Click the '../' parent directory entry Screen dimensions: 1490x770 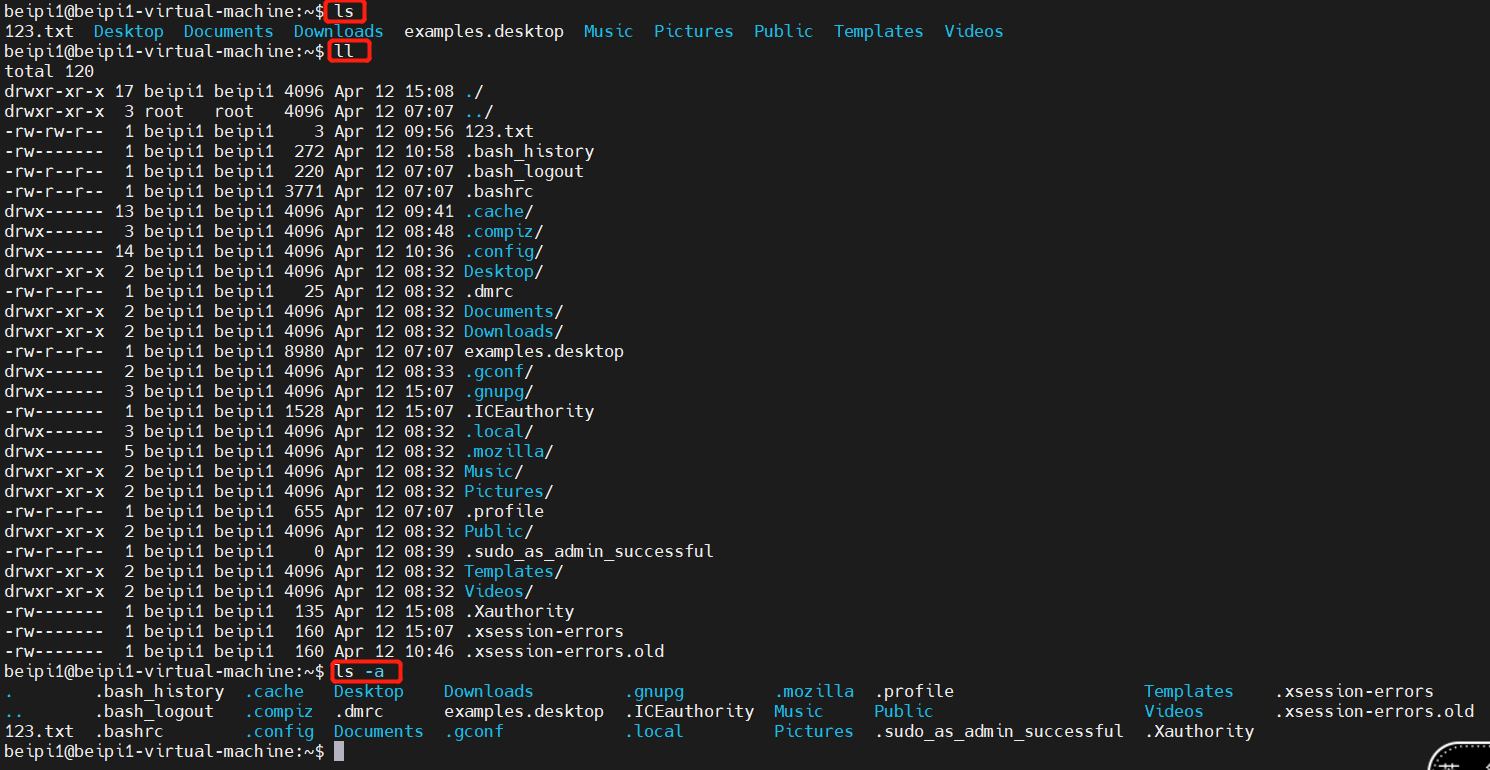(479, 111)
